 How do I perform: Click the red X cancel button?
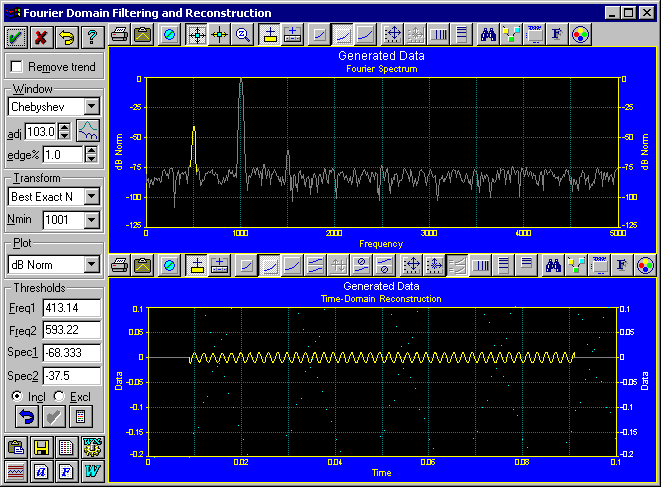click(41, 38)
